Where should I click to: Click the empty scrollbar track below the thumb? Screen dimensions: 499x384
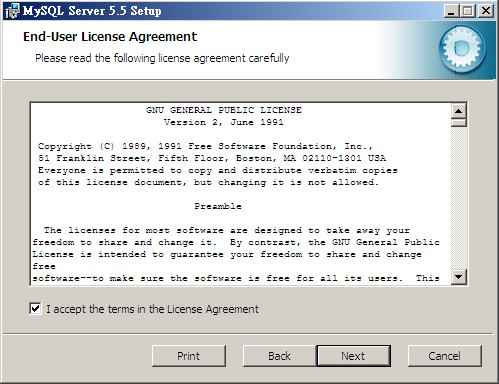(x=459, y=198)
